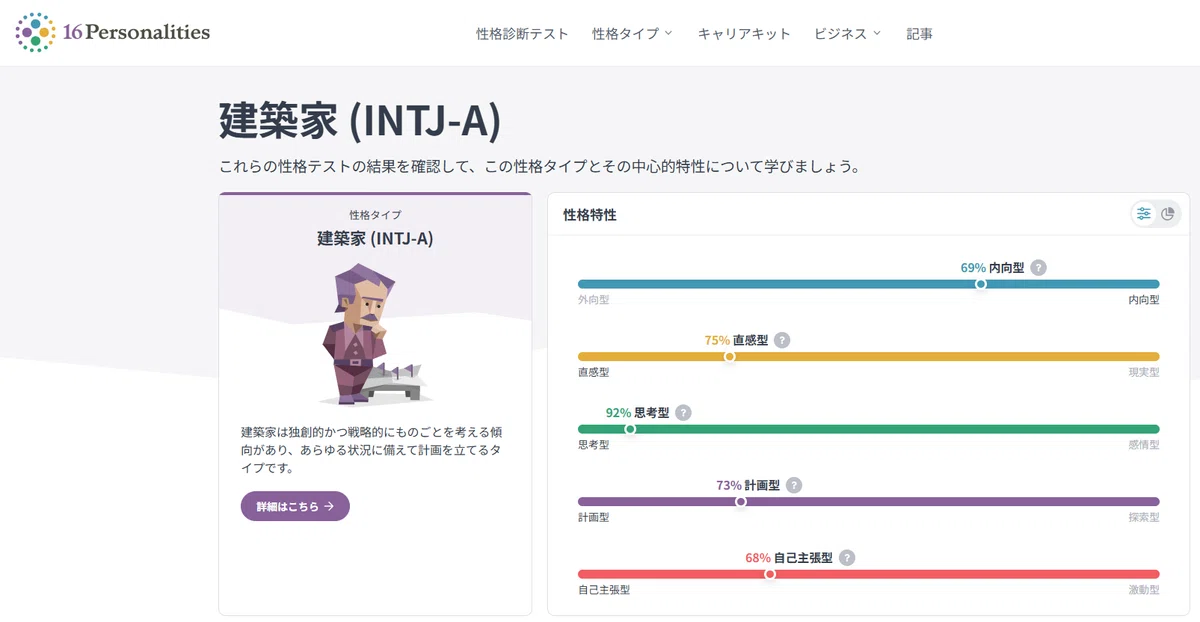Click the 69% 内向型 slider handle

click(x=980, y=284)
